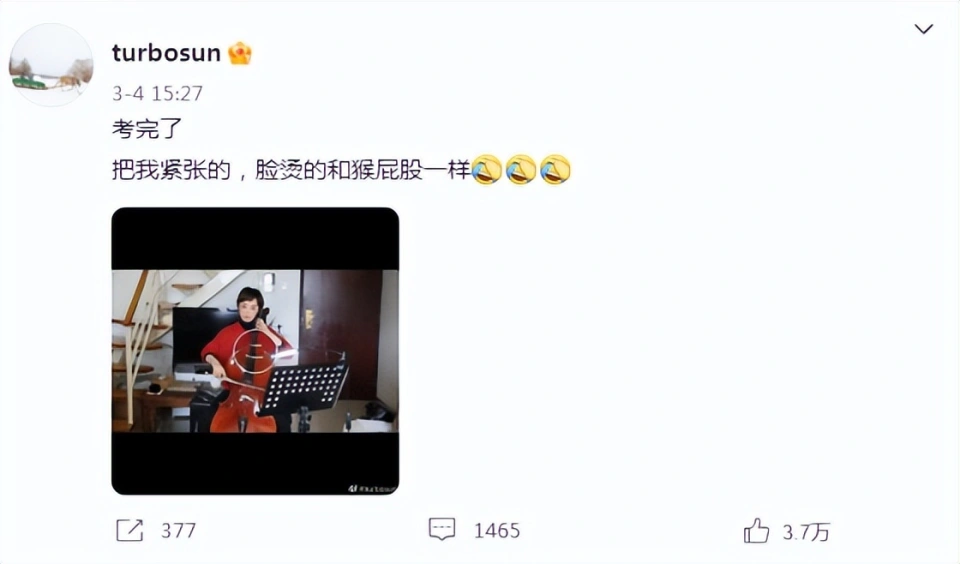Click the 3.7万 like count
The height and width of the screenshot is (564, 960).
(806, 532)
